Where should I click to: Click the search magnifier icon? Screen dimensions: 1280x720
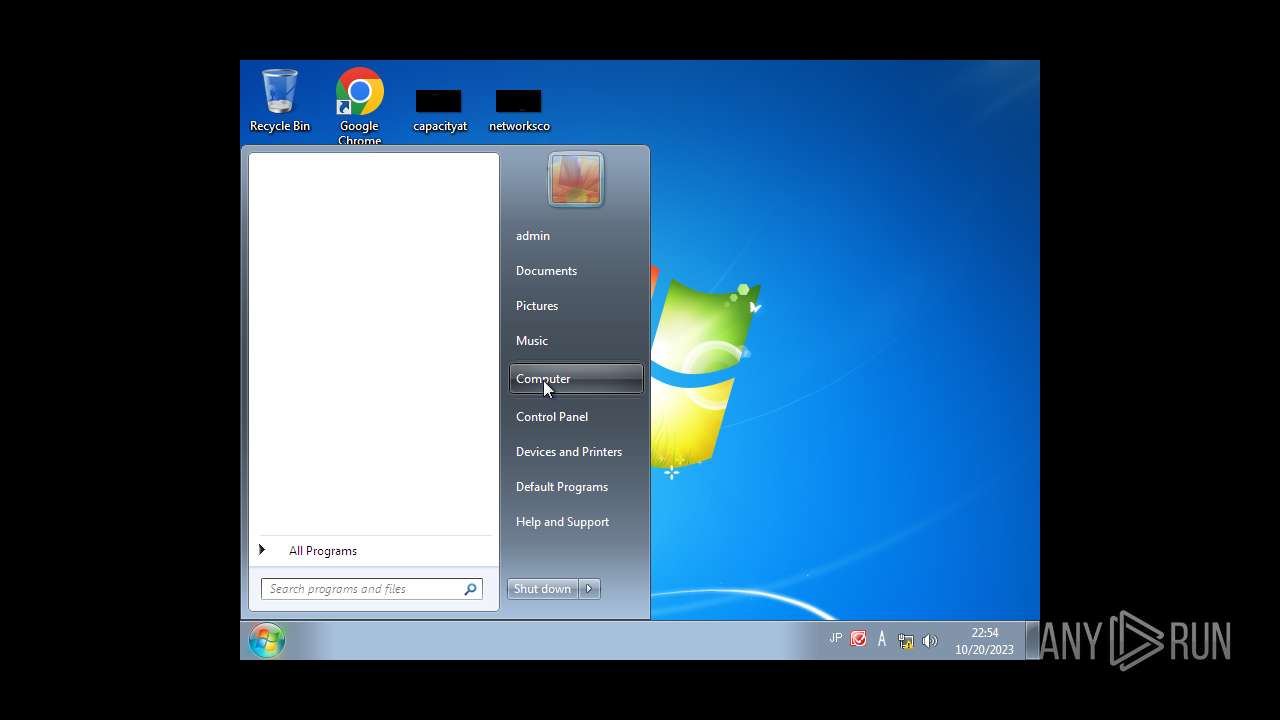470,589
